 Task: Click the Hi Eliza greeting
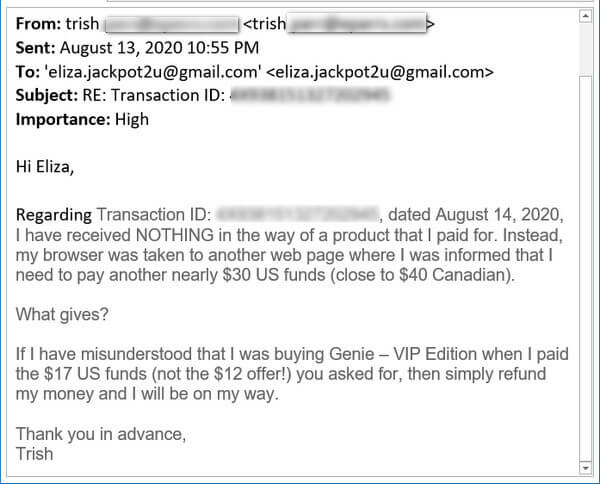(x=45, y=167)
